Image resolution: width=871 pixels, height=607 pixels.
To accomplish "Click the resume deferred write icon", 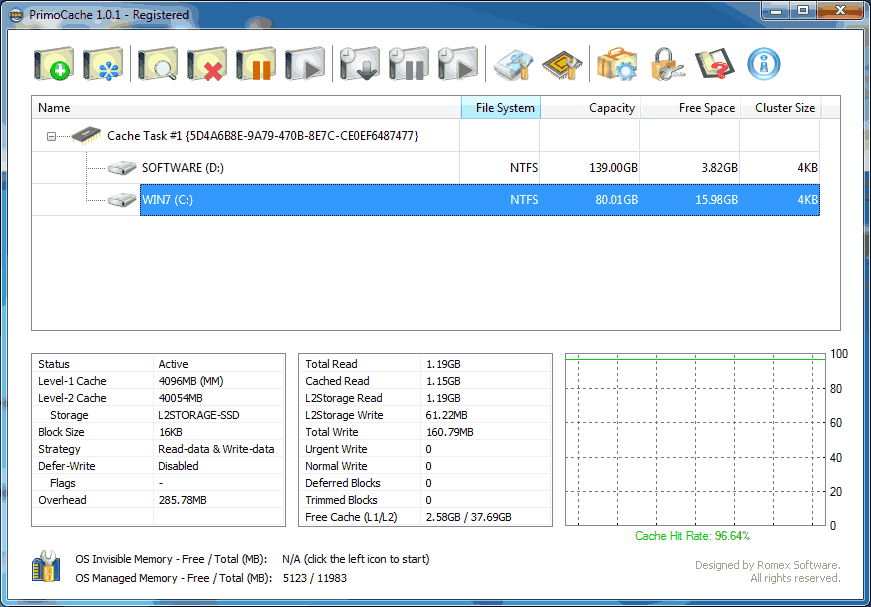I will (x=457, y=64).
